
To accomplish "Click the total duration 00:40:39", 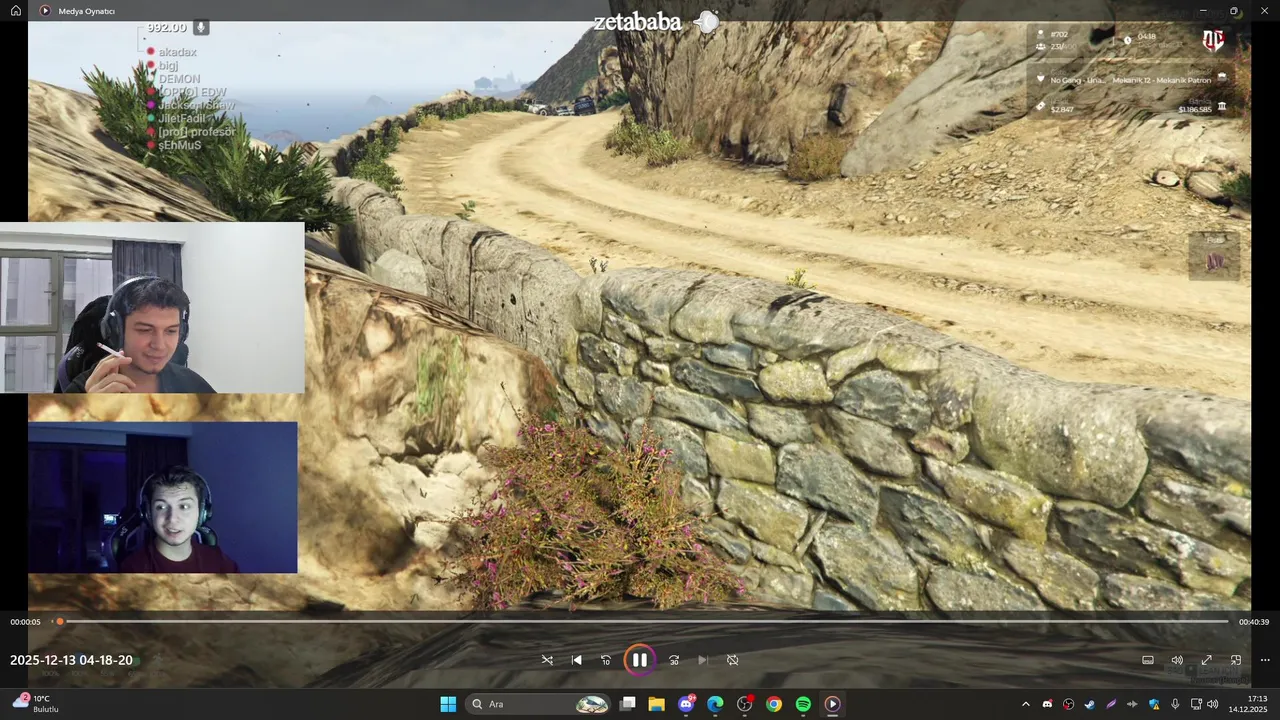I will (1254, 622).
